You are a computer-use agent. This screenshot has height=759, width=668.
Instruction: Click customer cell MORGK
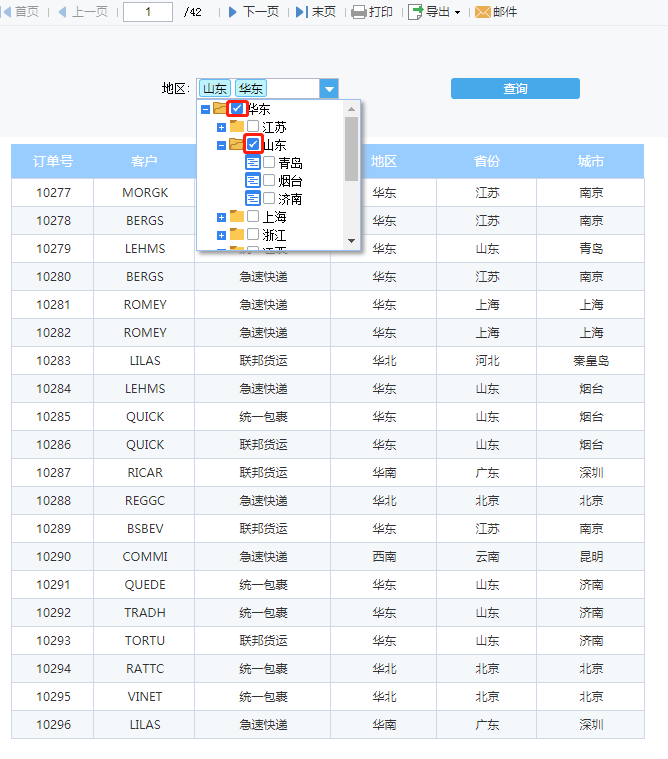coord(145,193)
